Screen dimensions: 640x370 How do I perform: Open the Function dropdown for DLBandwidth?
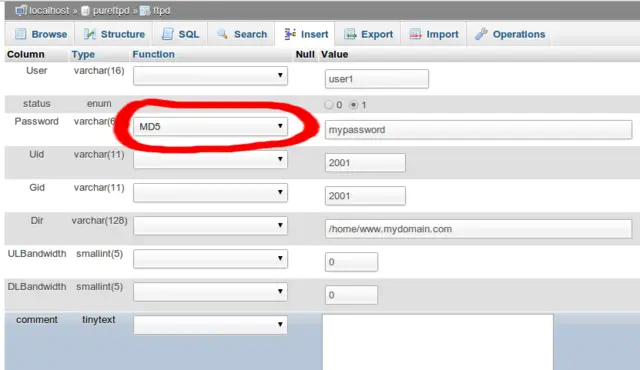pyautogui.click(x=210, y=291)
